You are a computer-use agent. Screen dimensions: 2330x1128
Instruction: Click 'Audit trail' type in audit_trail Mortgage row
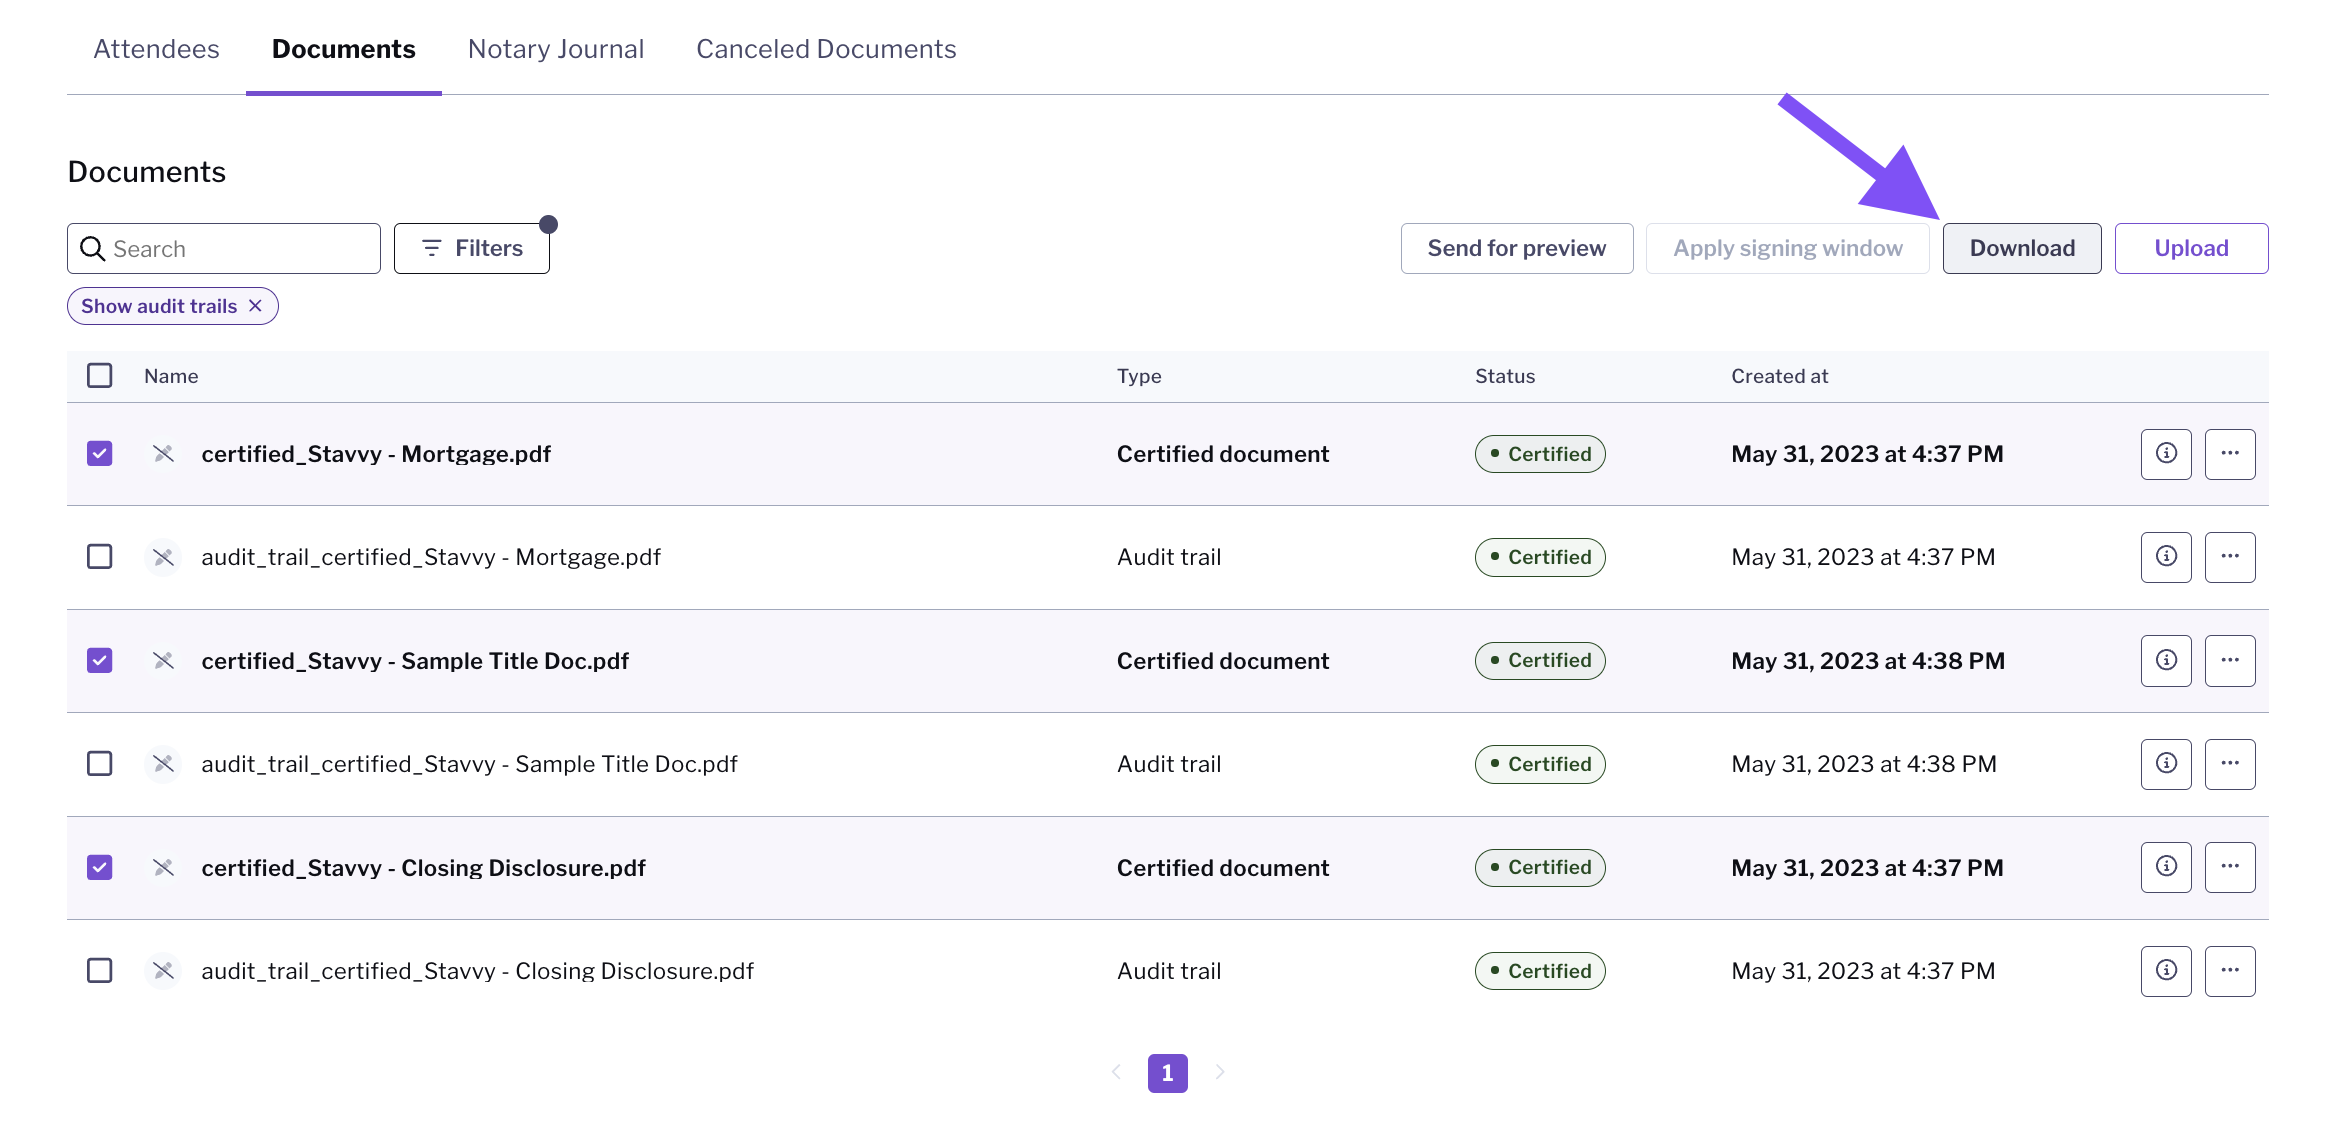click(x=1169, y=557)
